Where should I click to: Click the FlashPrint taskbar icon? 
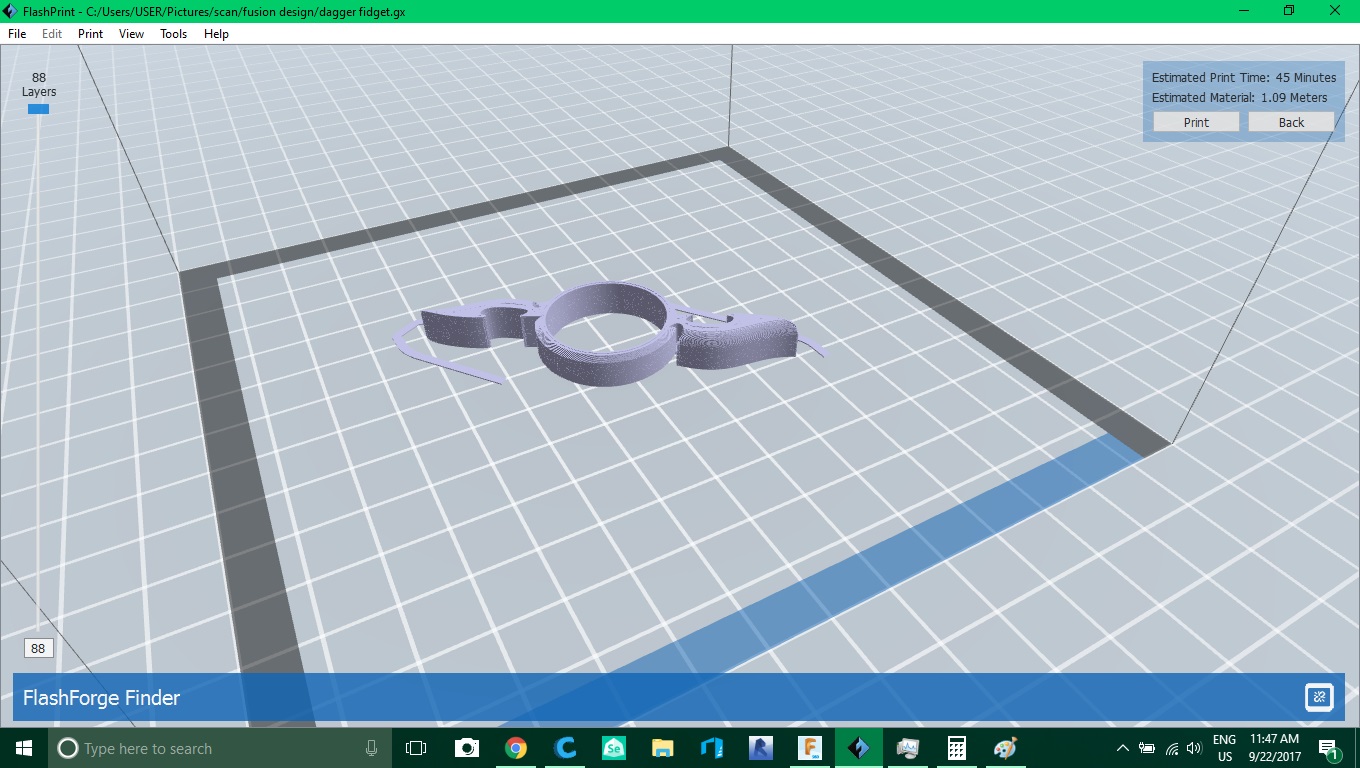(x=859, y=748)
